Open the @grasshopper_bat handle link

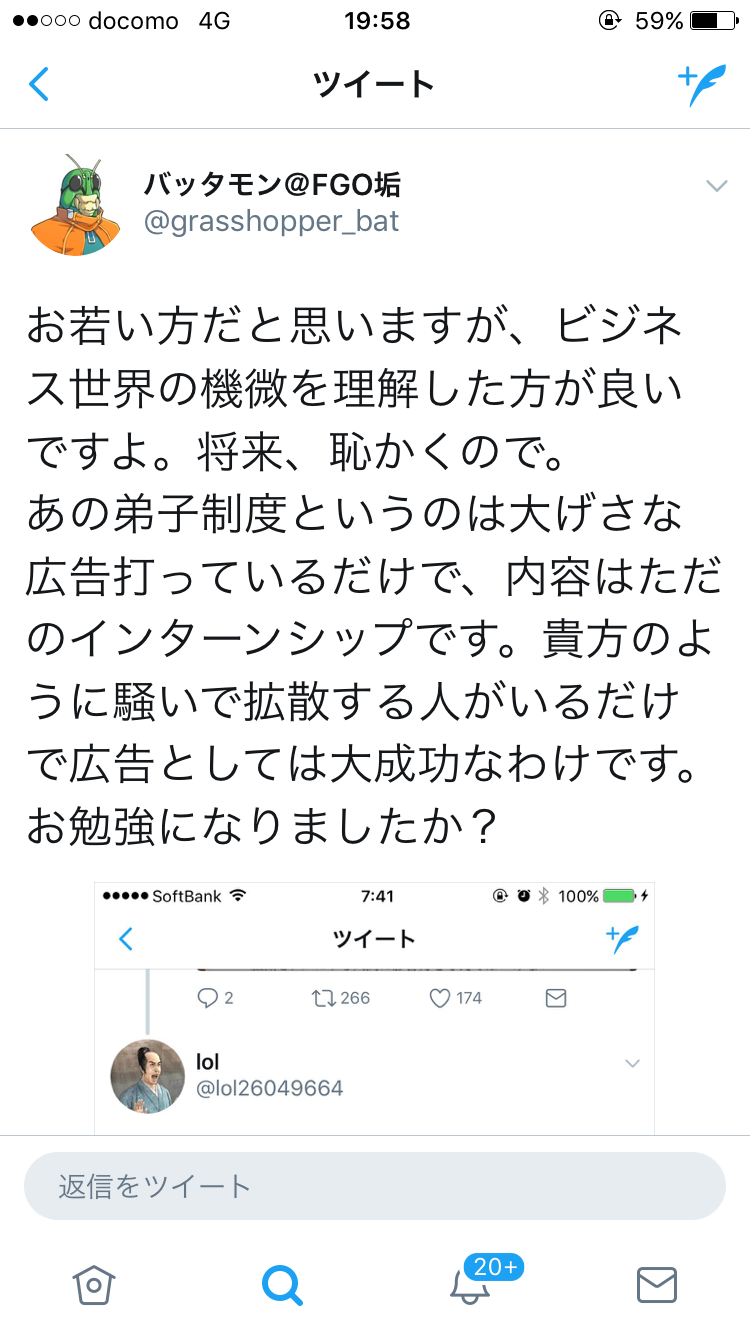pyautogui.click(x=272, y=221)
